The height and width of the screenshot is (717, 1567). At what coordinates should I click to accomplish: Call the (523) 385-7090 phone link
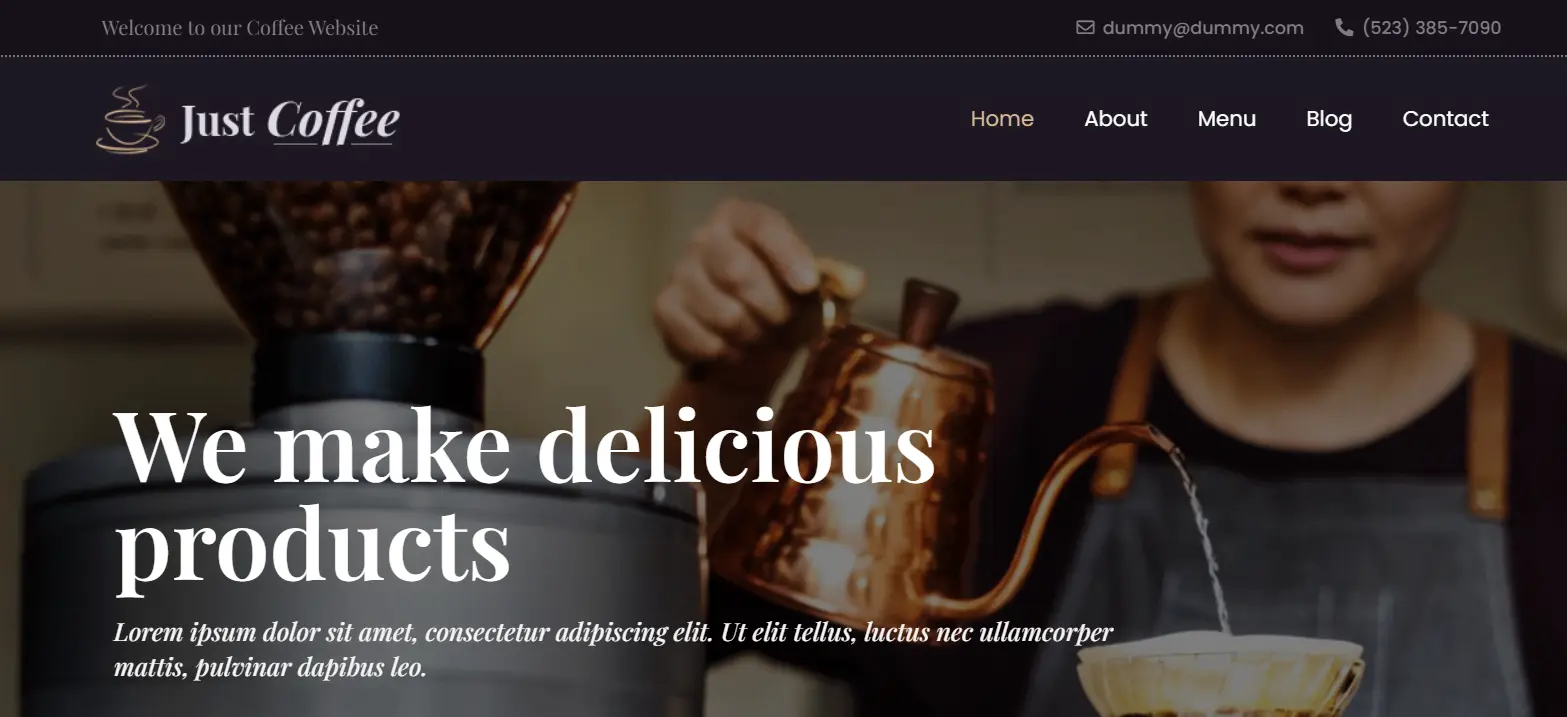click(x=1431, y=28)
